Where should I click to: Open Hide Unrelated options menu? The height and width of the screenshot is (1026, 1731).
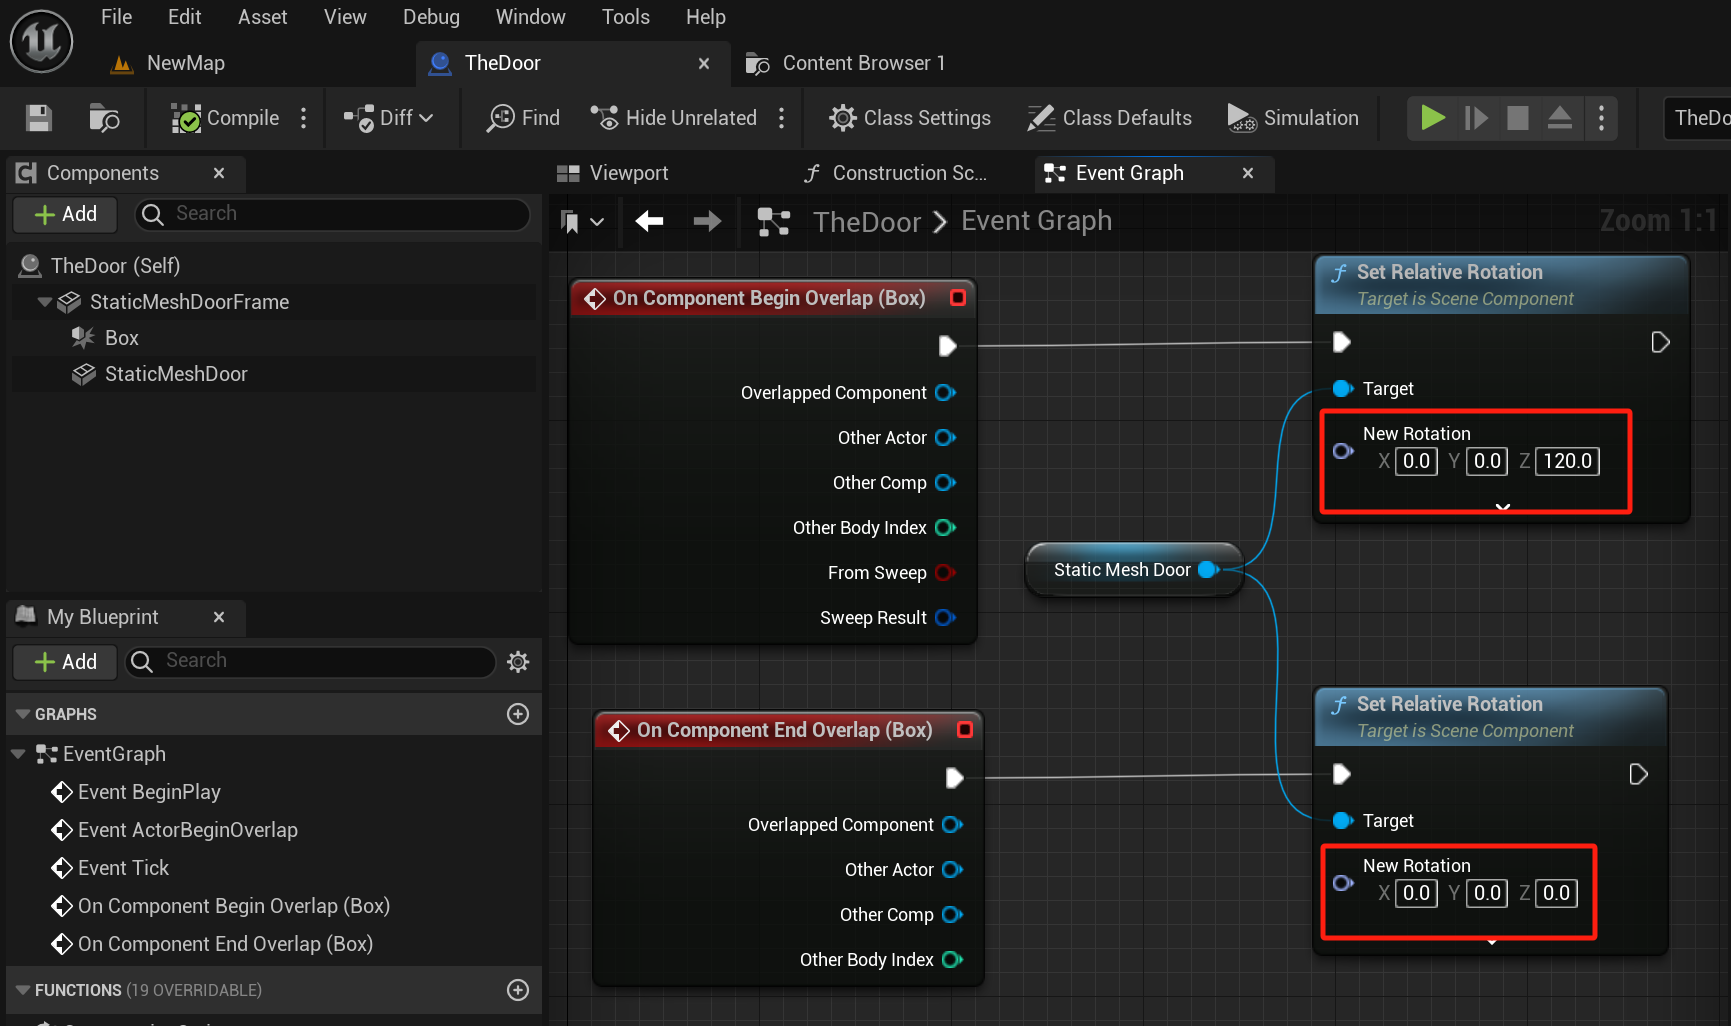pos(782,118)
